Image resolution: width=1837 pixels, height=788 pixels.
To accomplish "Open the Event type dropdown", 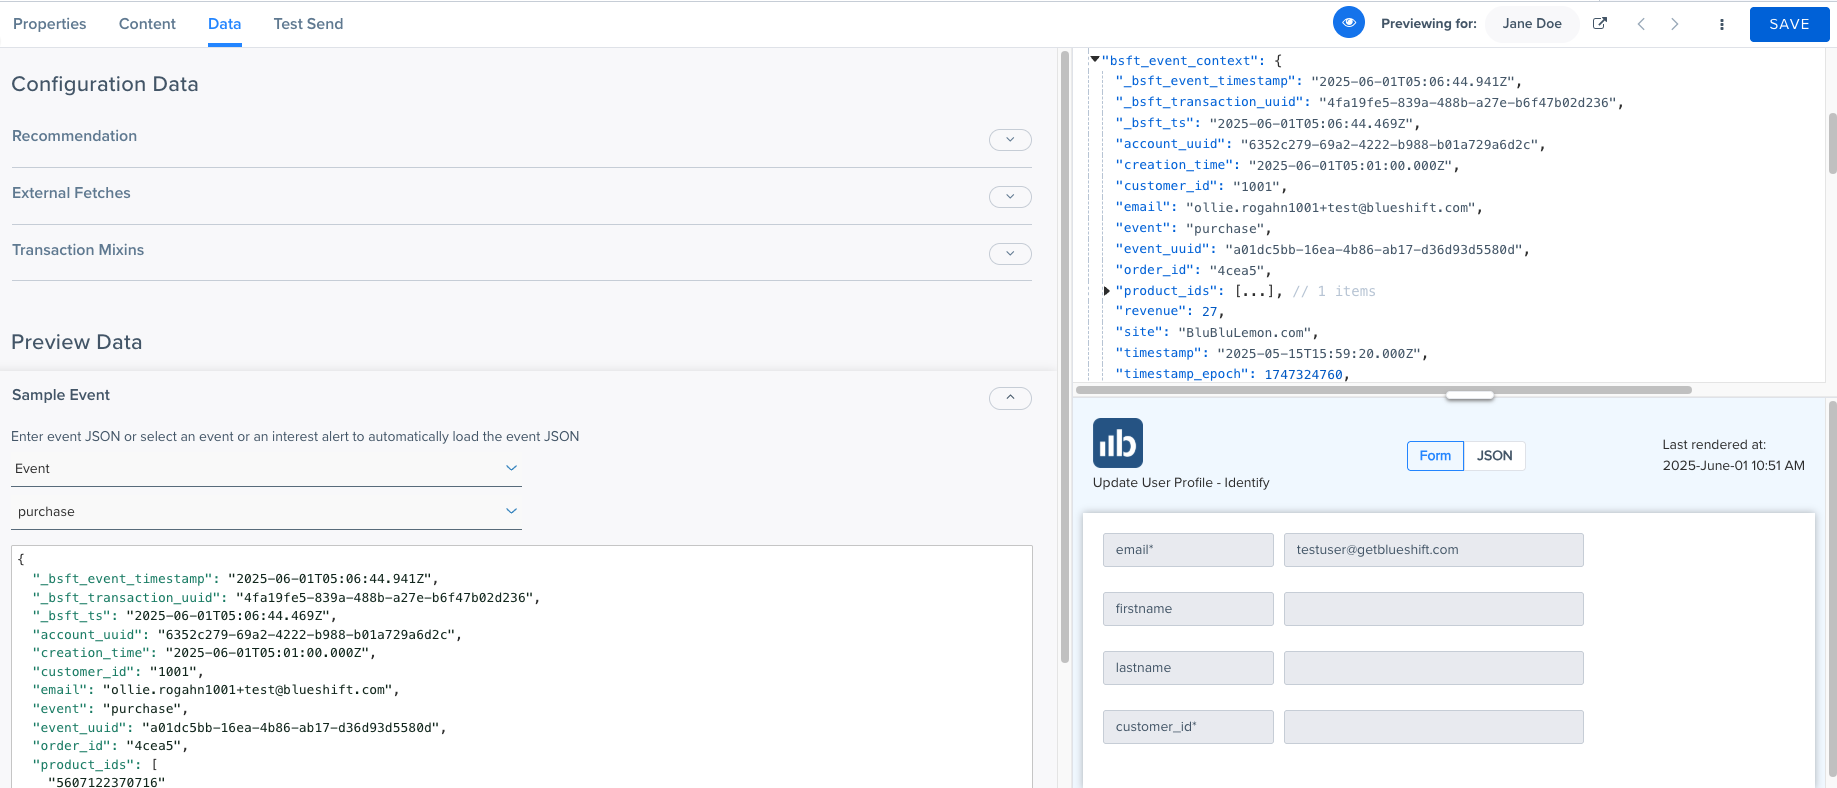I will point(266,468).
